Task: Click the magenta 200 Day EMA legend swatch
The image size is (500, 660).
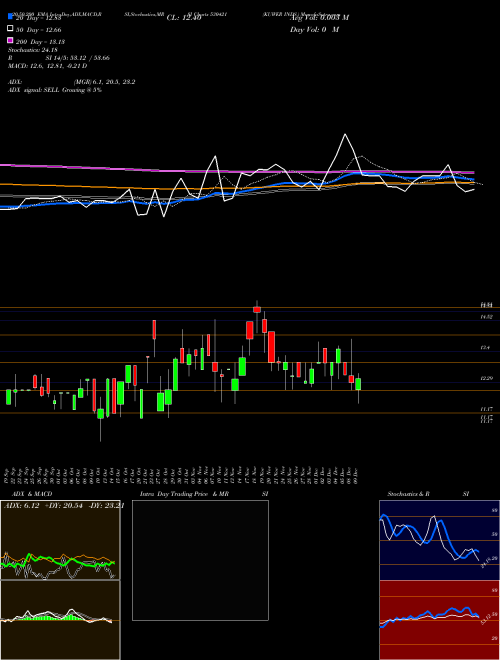Action: click(10, 41)
